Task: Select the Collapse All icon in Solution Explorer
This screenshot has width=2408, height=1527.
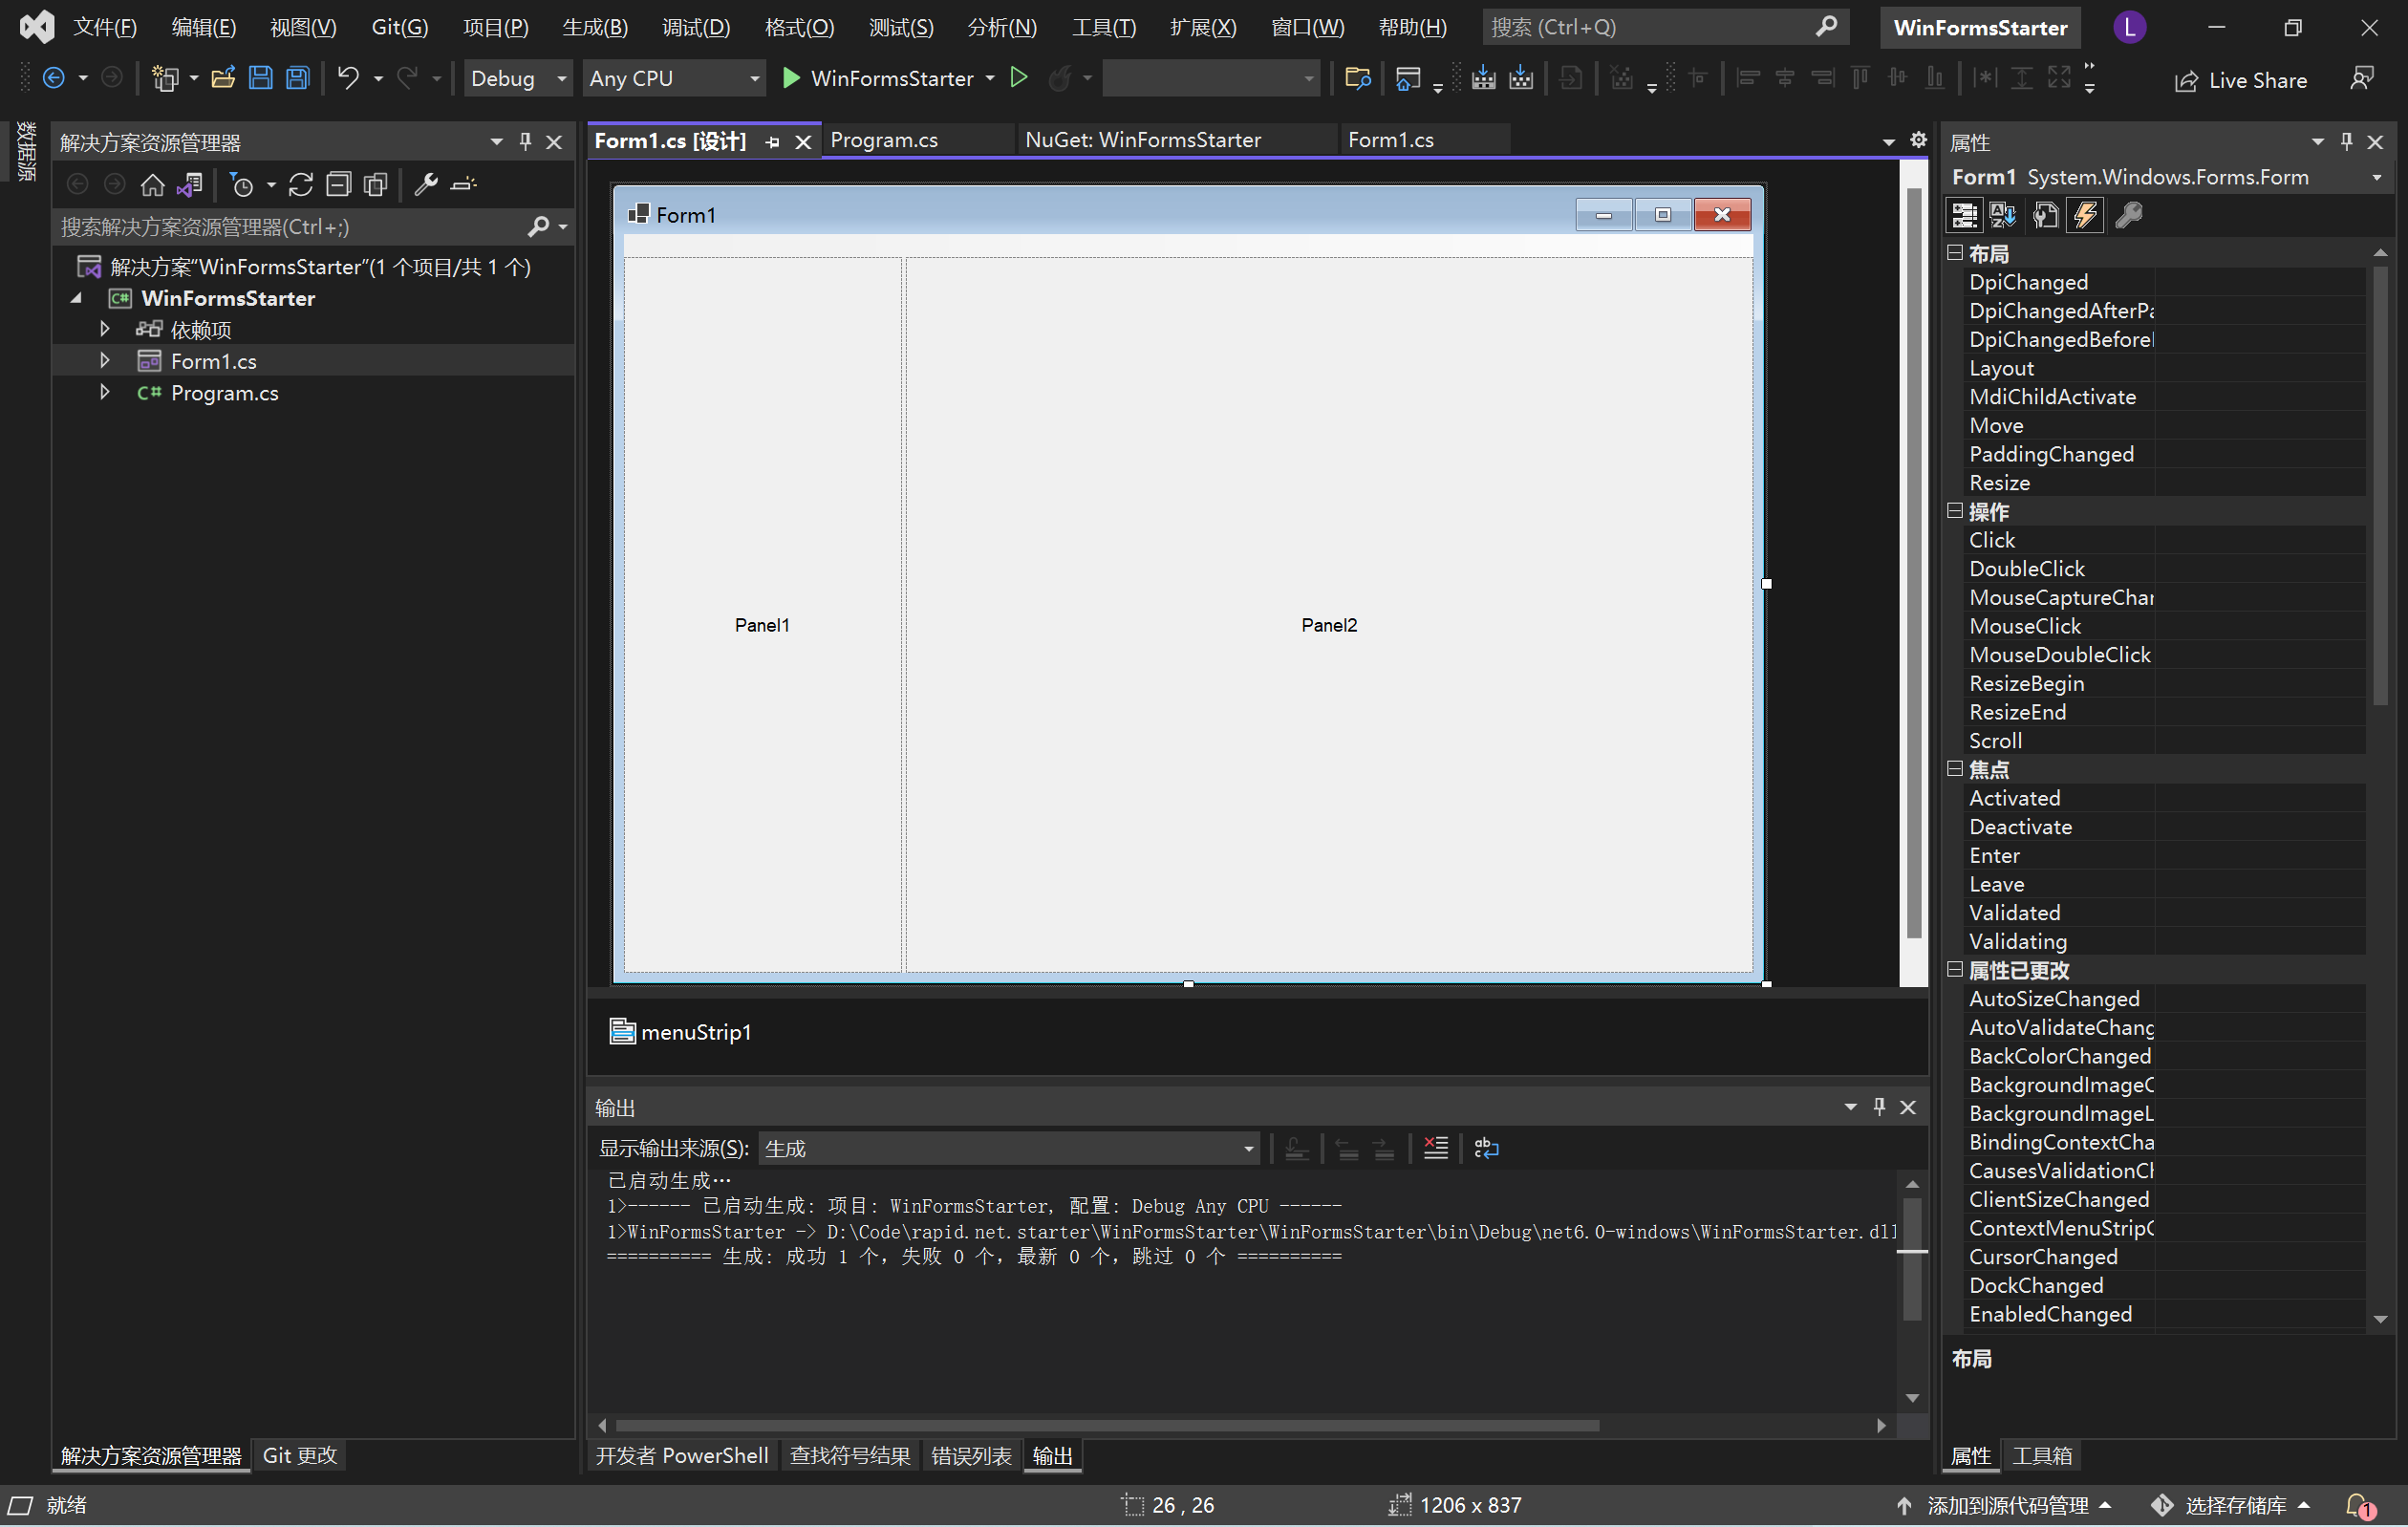Action: pos(339,184)
